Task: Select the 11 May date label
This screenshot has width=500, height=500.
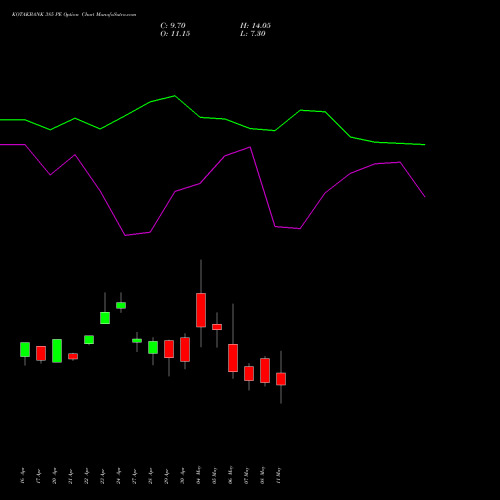Action: point(278,475)
